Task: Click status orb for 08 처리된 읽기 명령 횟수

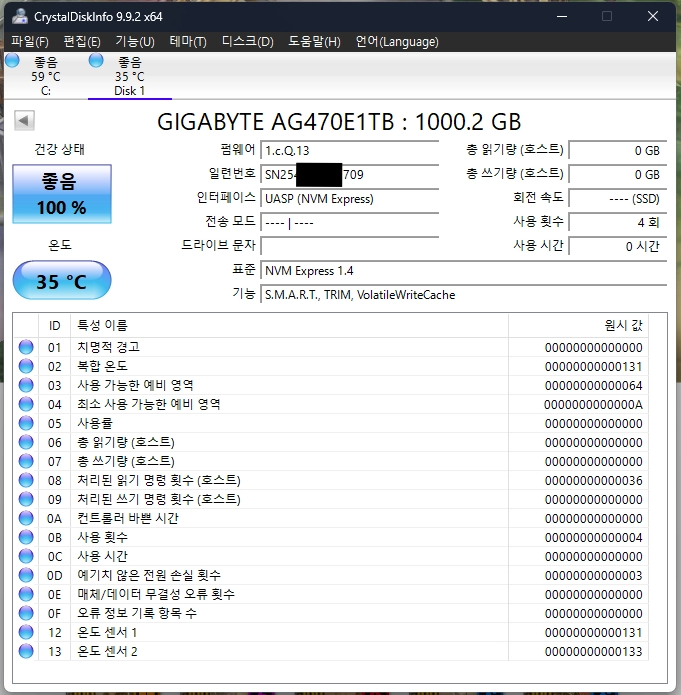Action: (26, 480)
